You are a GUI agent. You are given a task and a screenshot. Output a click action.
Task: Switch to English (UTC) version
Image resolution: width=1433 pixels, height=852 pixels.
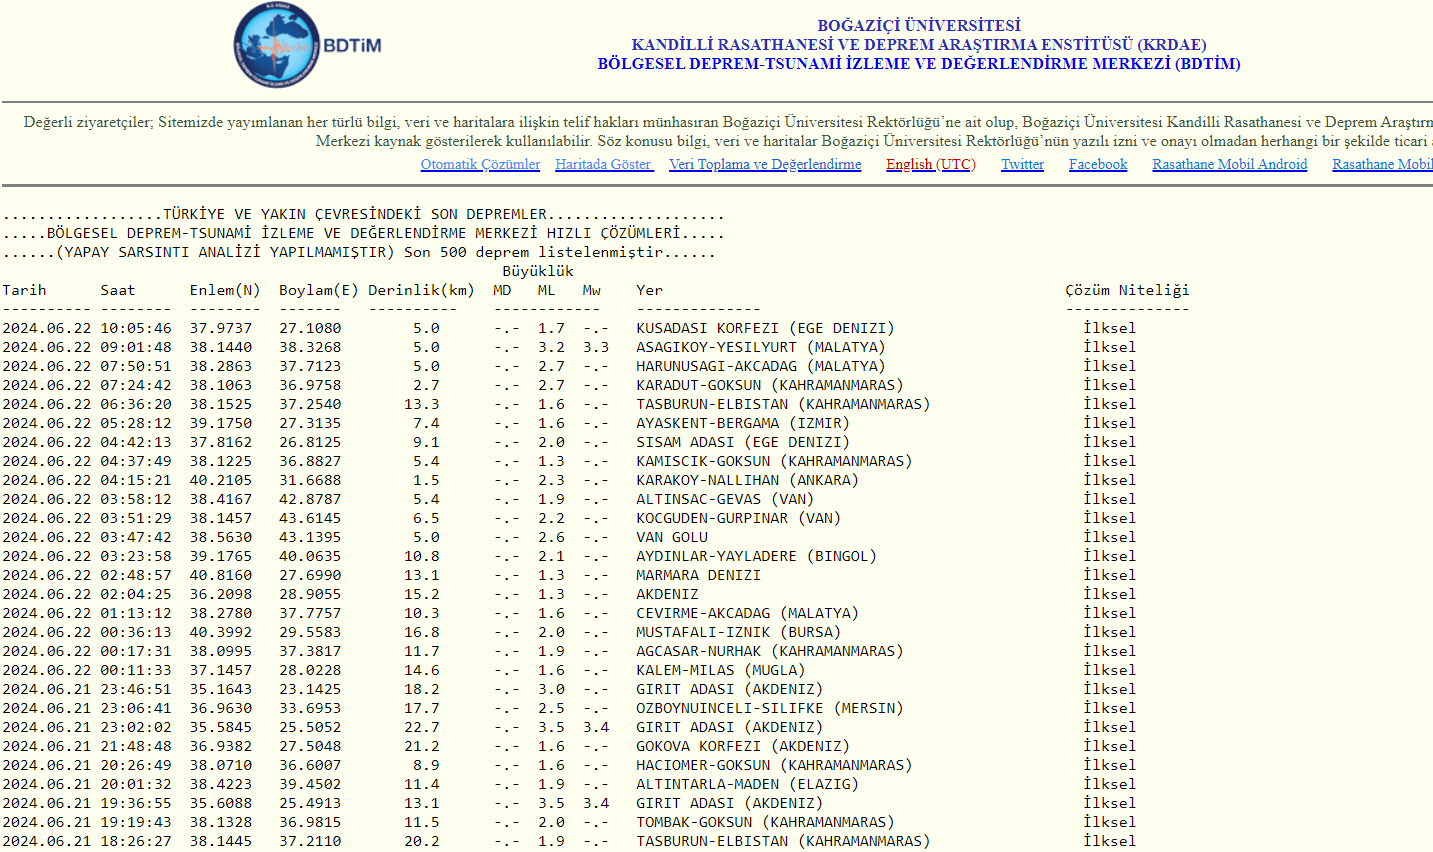point(931,164)
